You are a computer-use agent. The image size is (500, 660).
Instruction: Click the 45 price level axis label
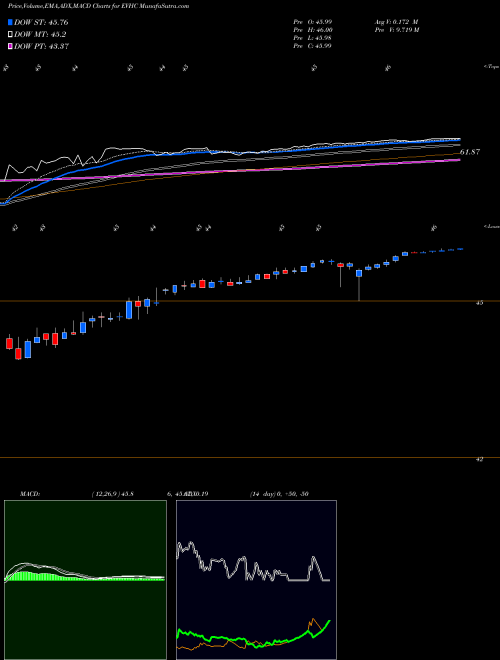tap(479, 303)
